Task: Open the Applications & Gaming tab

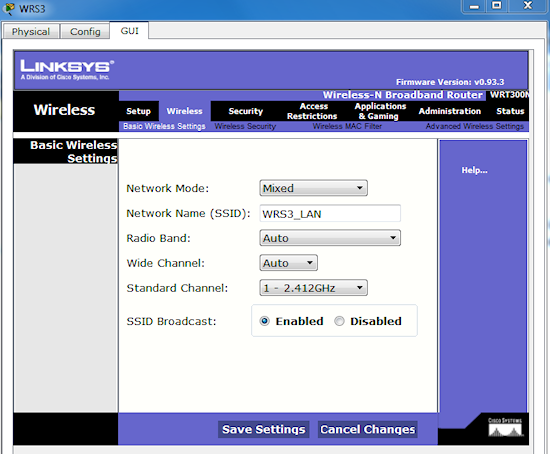Action: click(x=380, y=111)
